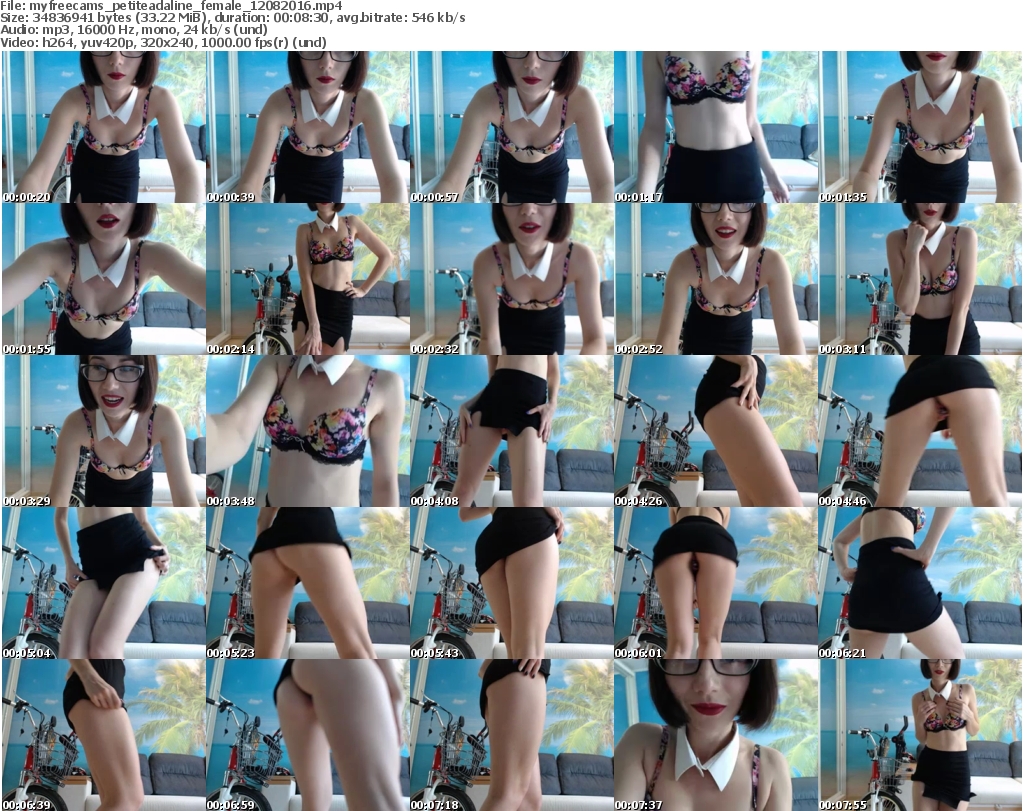Click the line reading 'Size: 34836941 bytes'
This screenshot has height=811, width=1024.
pos(232,18)
